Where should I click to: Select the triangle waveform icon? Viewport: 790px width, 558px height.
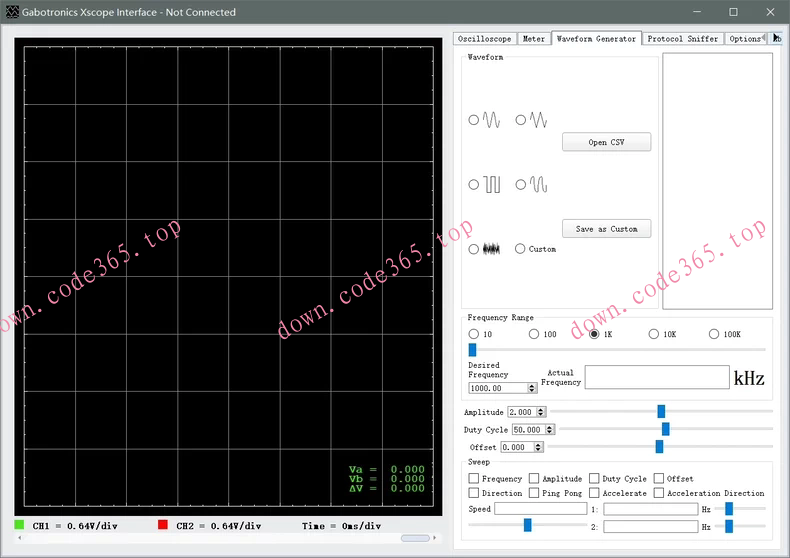[x=537, y=120]
